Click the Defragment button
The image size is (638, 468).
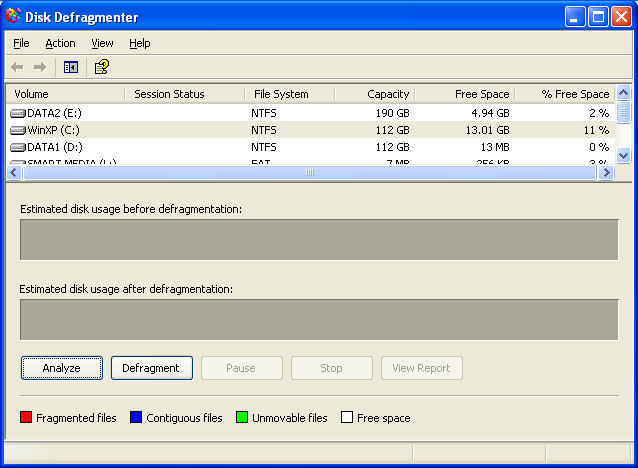coord(152,368)
